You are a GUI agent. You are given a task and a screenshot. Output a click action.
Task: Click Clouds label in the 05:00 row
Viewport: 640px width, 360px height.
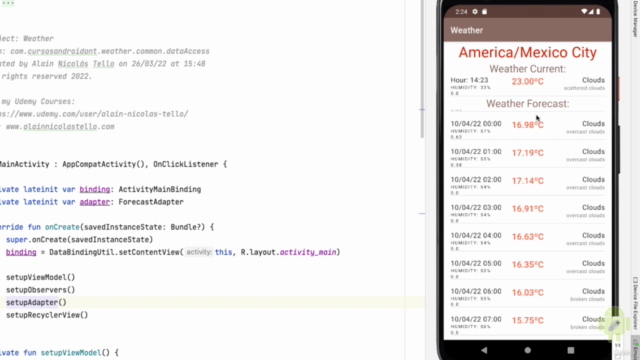[593, 264]
